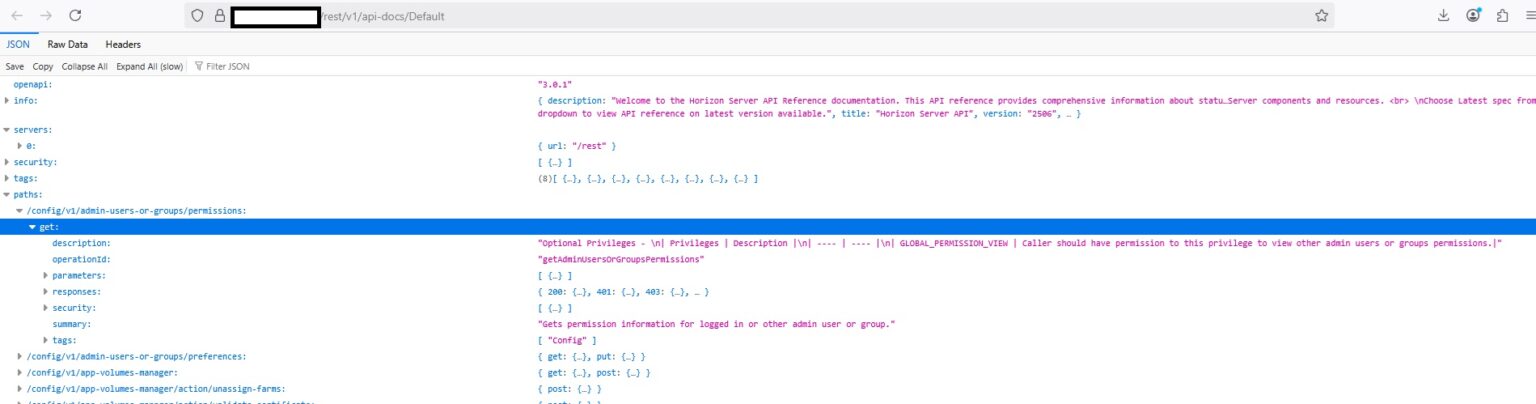Click the { post: {…} } unassign-farms value
The image size is (1536, 404).
(x=570, y=388)
